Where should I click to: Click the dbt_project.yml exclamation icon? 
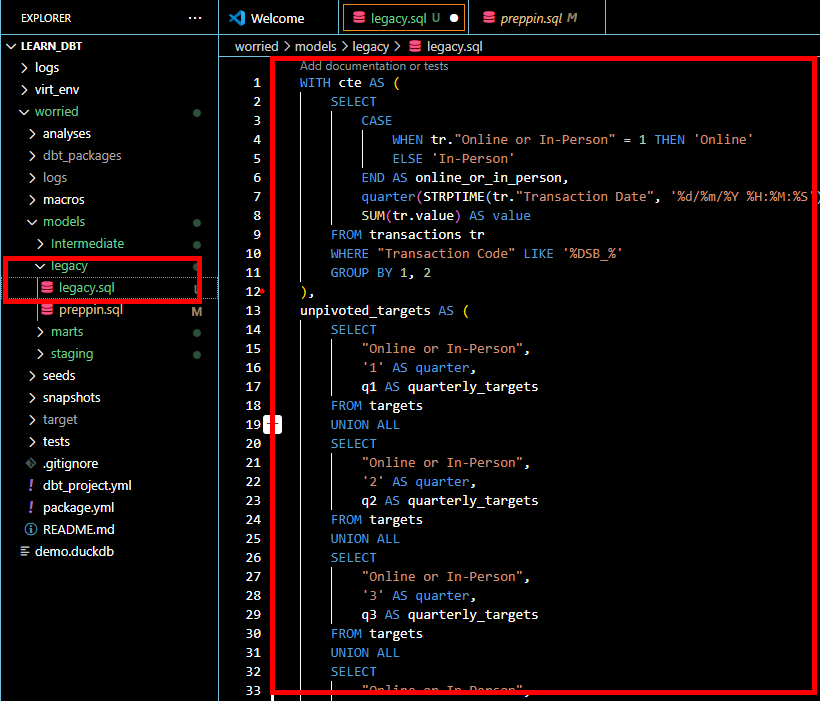tap(31, 485)
